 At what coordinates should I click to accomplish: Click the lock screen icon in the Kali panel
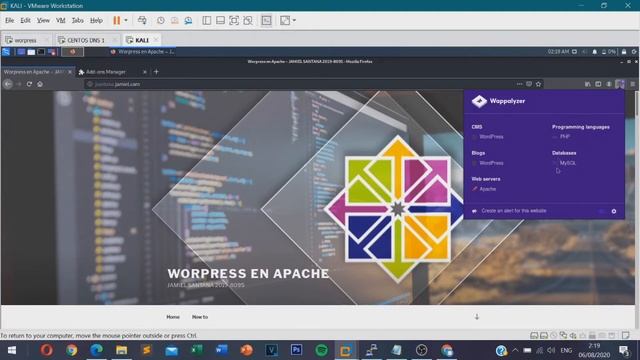coord(624,52)
